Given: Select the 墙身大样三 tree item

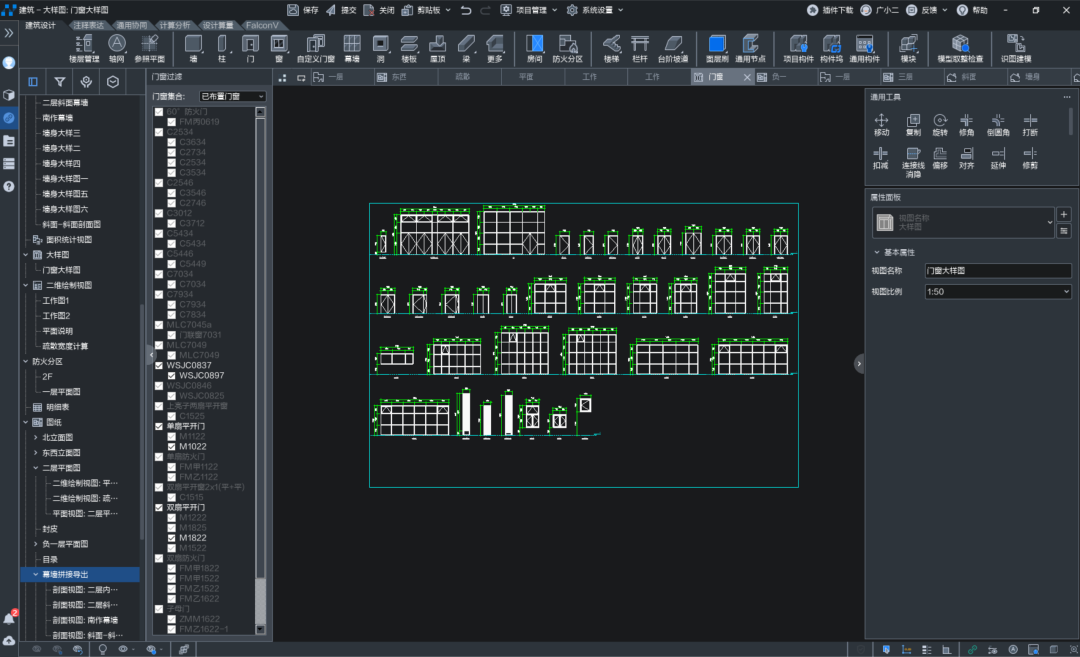Looking at the screenshot, I should 61,133.
